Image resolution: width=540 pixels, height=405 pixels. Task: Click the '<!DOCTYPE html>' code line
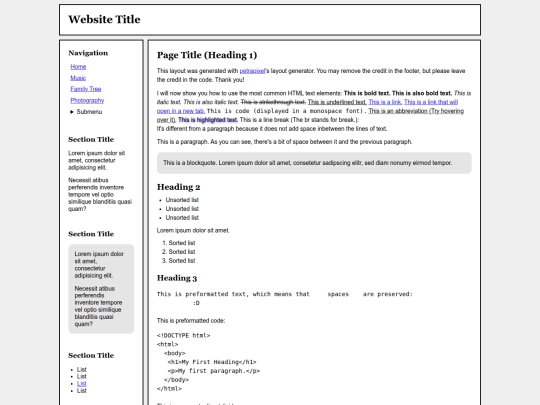coord(184,335)
